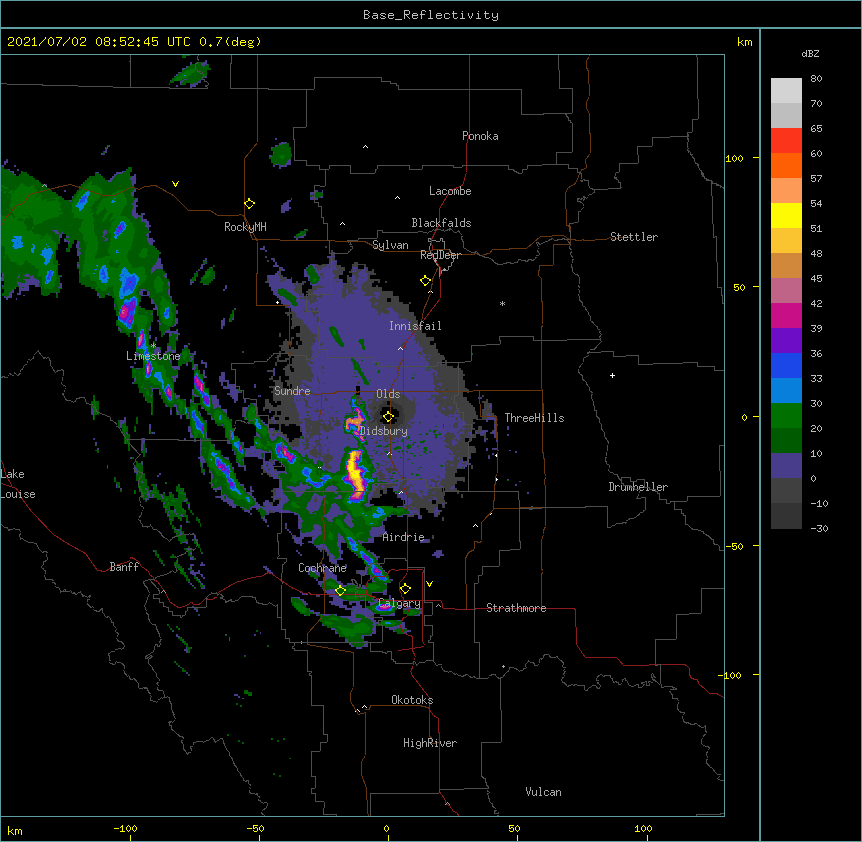Click the yellow V marker east of Calgary
Viewport: 862px width, 842px height.
429,584
